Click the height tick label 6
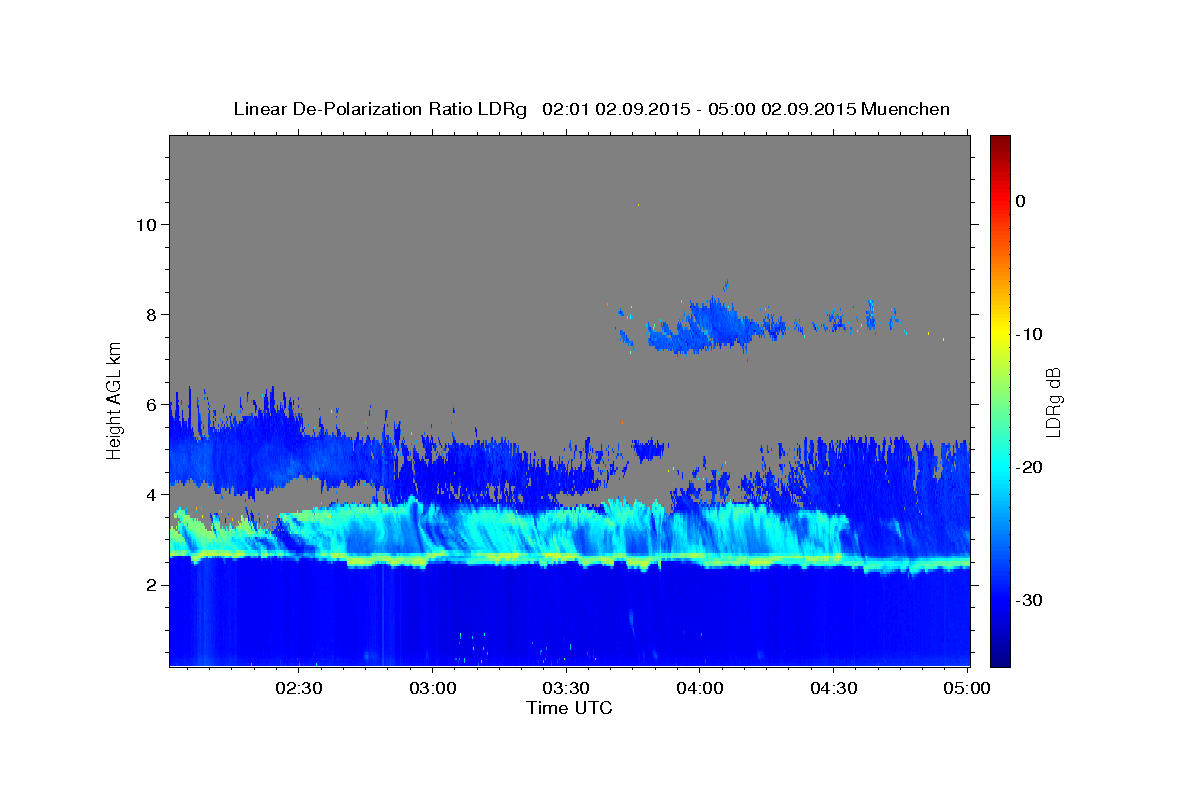The image size is (1200, 800). 152,404
